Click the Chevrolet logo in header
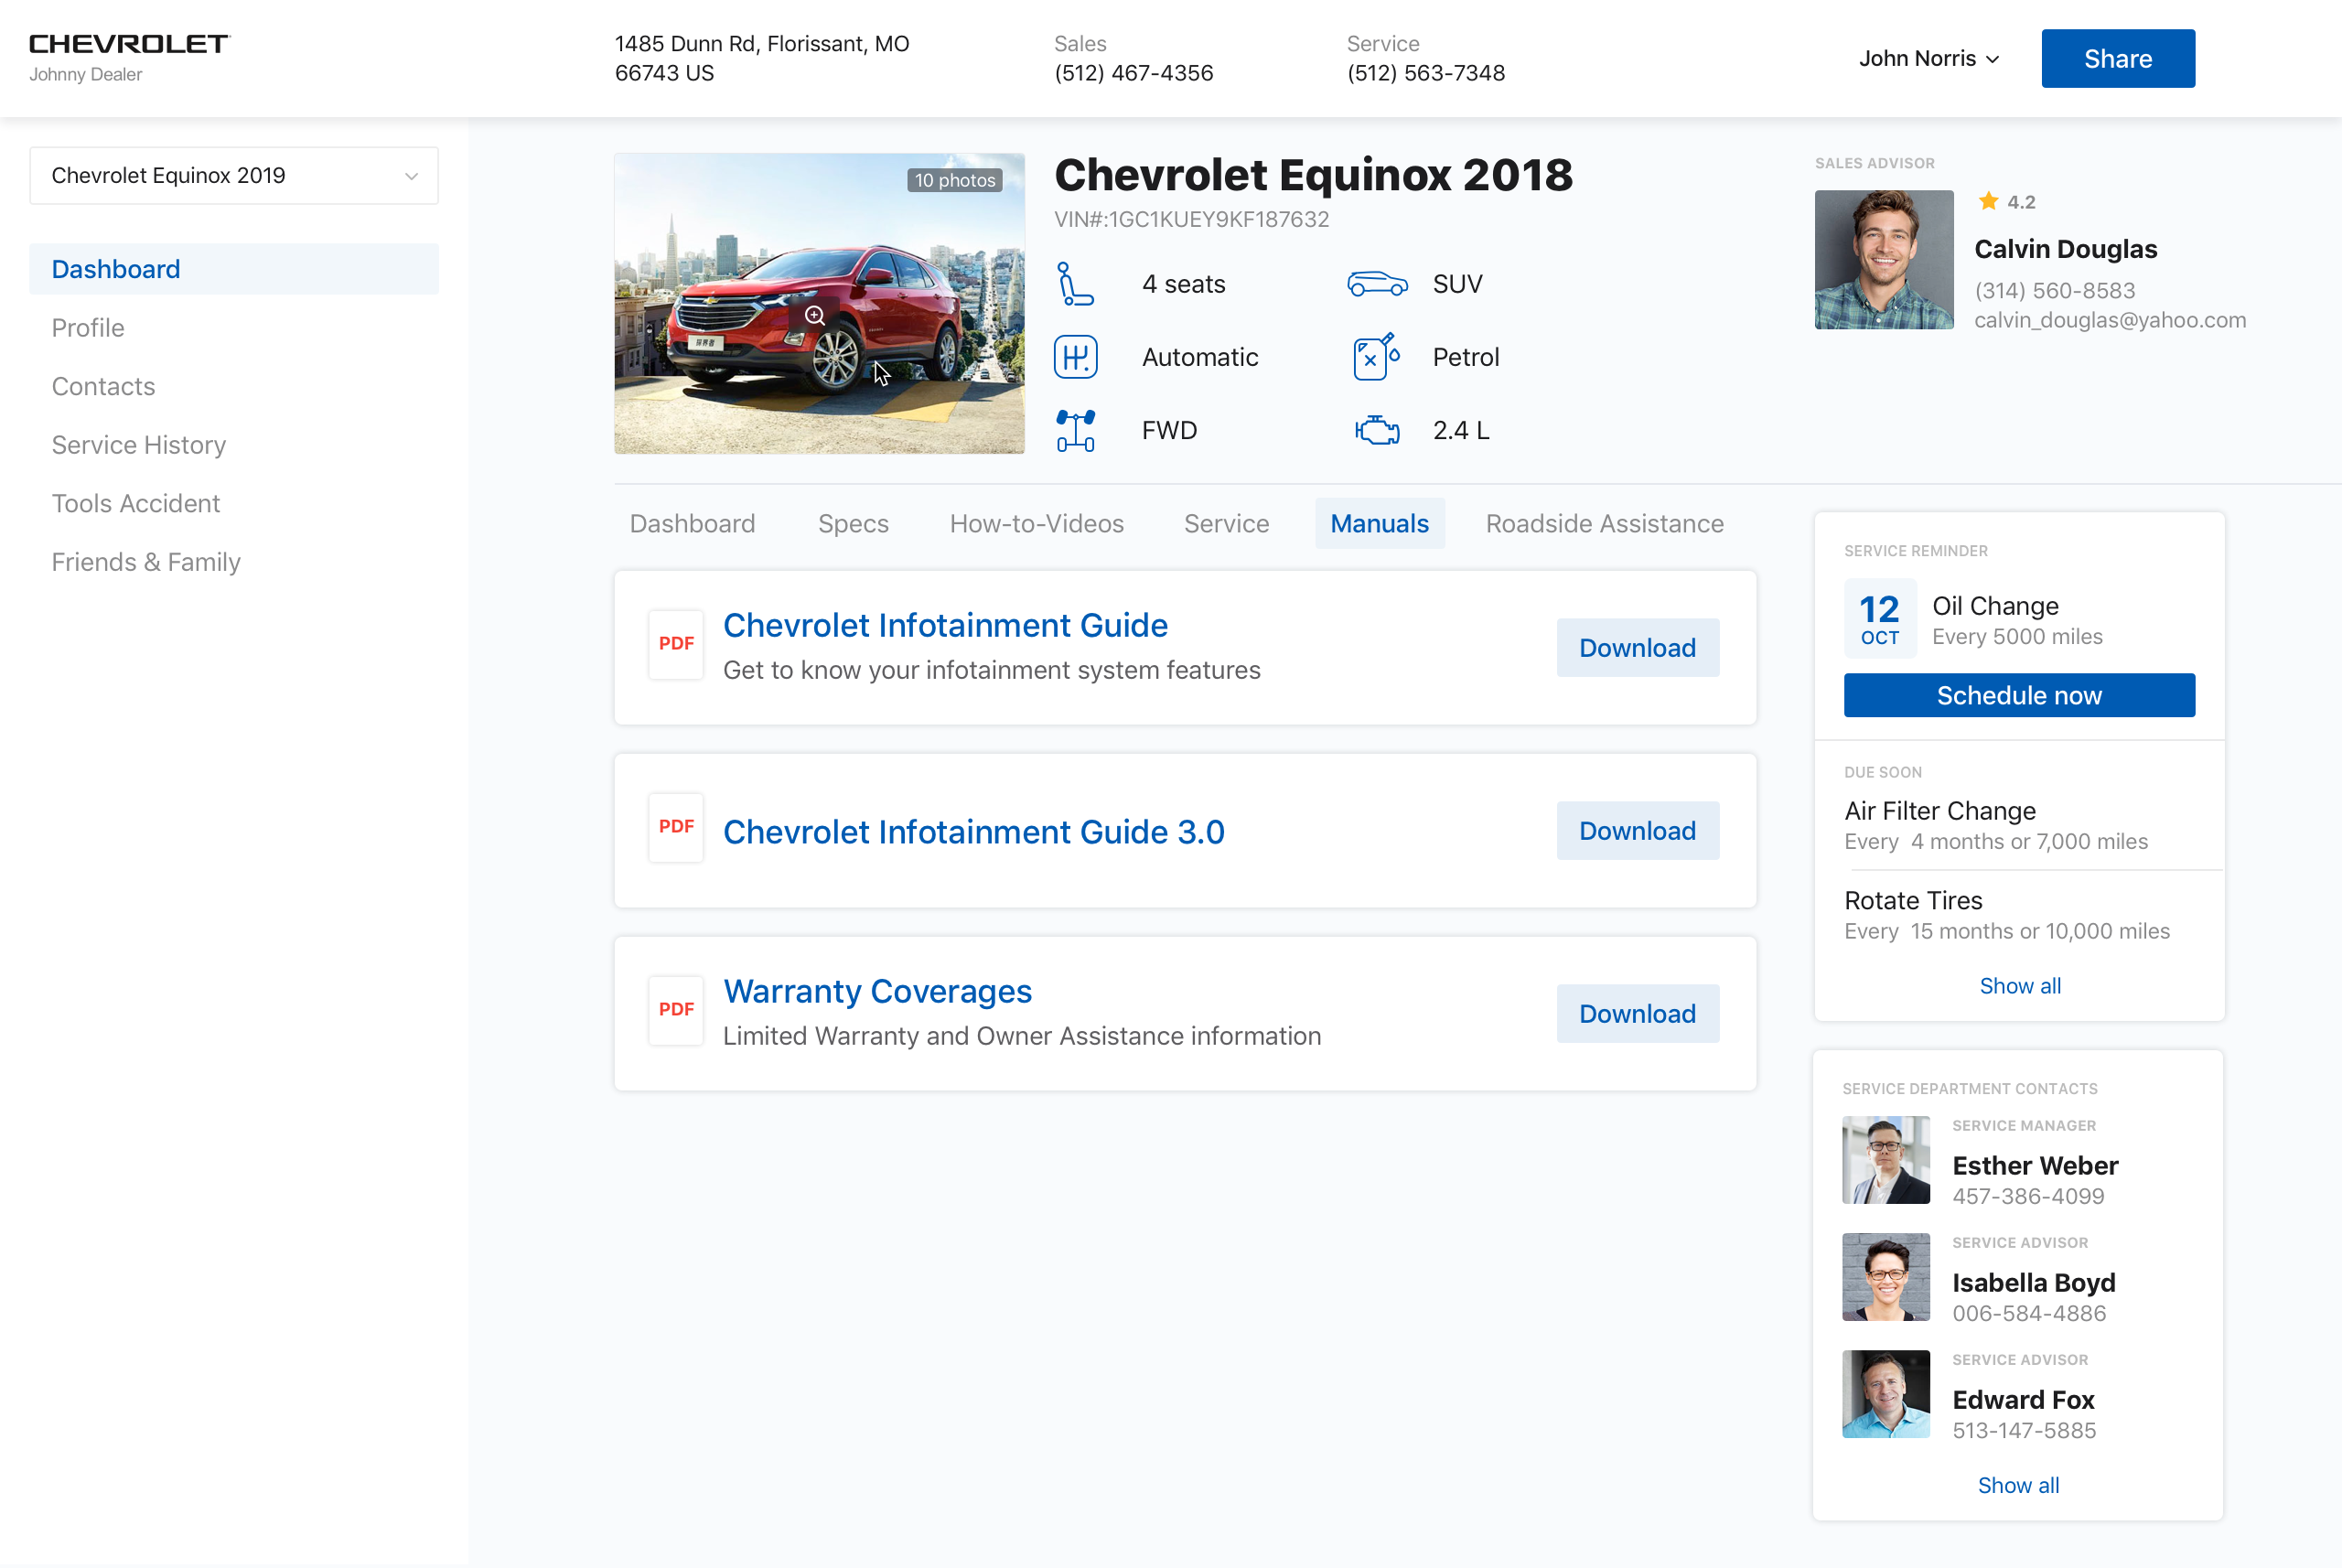Image resolution: width=2342 pixels, height=1568 pixels. pos(130,44)
